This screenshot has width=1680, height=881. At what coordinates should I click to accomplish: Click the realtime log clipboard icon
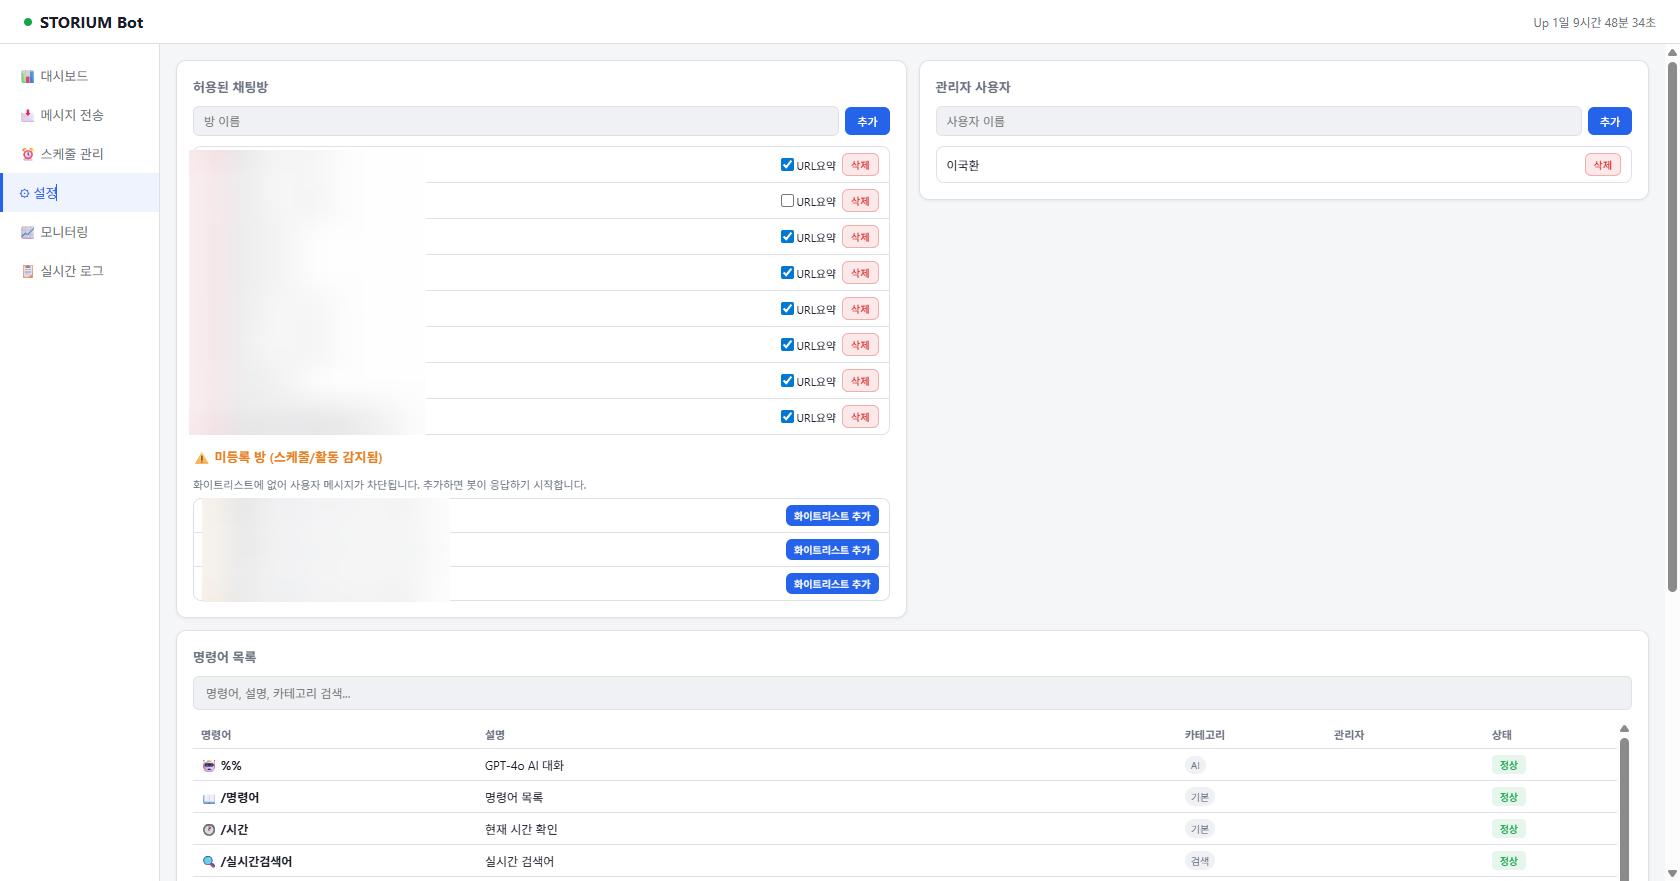[28, 272]
